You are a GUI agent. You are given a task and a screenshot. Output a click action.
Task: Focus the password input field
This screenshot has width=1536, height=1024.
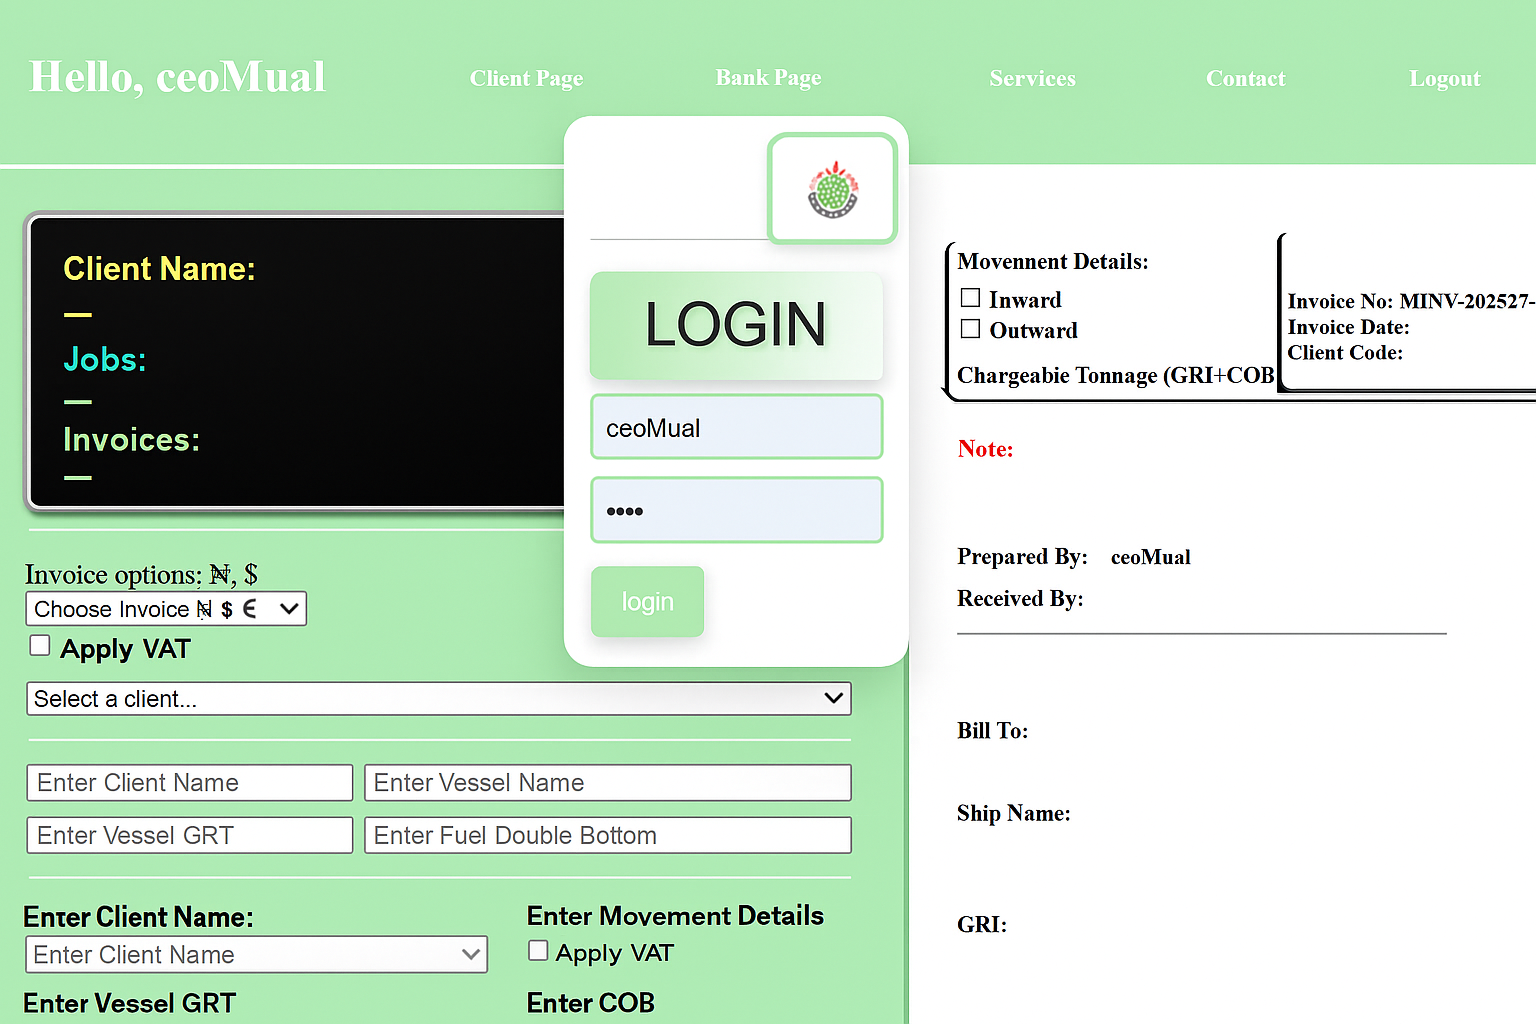[736, 510]
